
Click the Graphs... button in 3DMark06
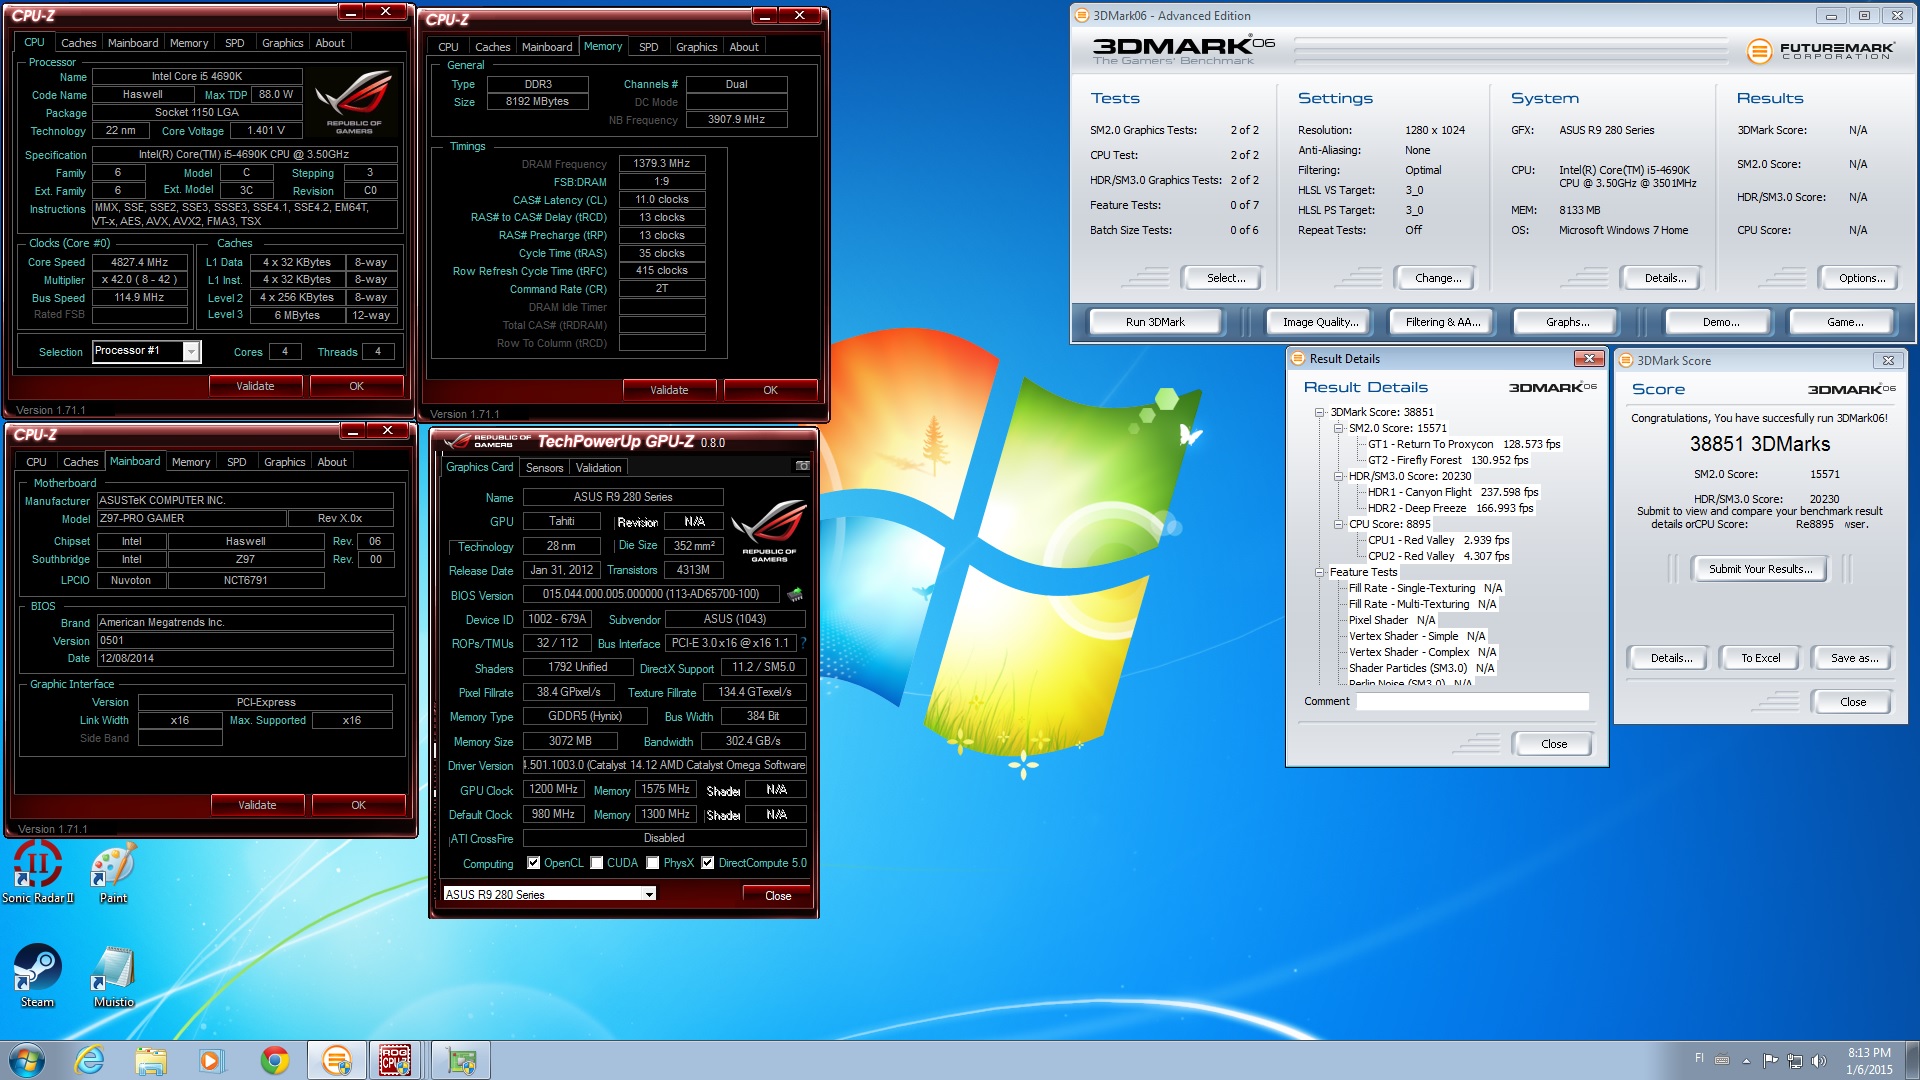click(1567, 322)
